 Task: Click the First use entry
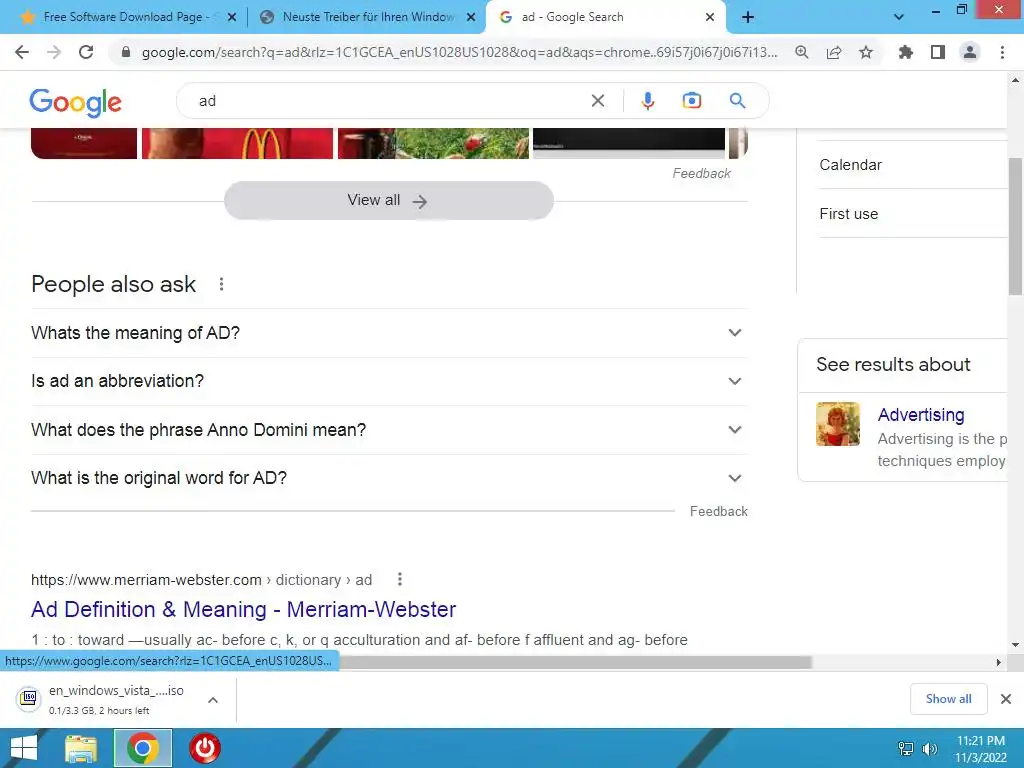click(848, 214)
